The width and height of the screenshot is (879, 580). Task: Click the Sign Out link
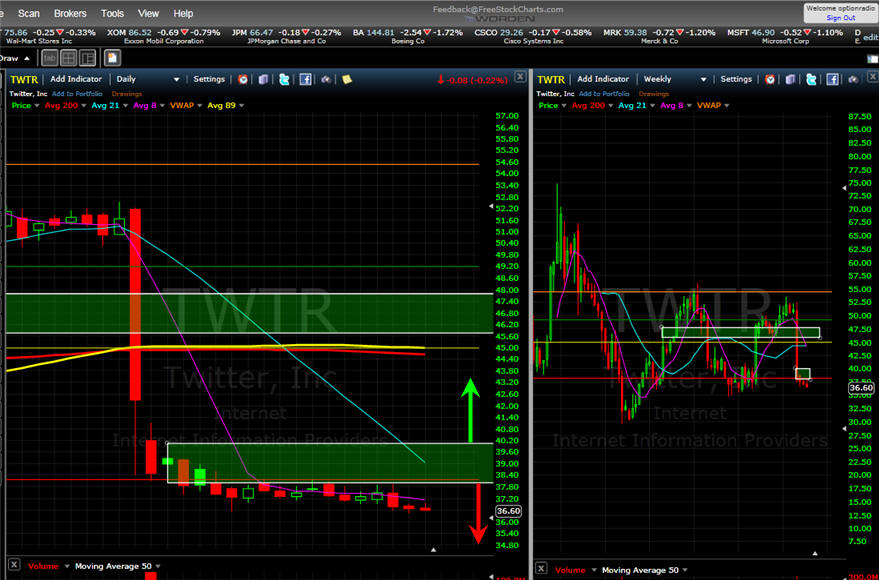[840, 18]
